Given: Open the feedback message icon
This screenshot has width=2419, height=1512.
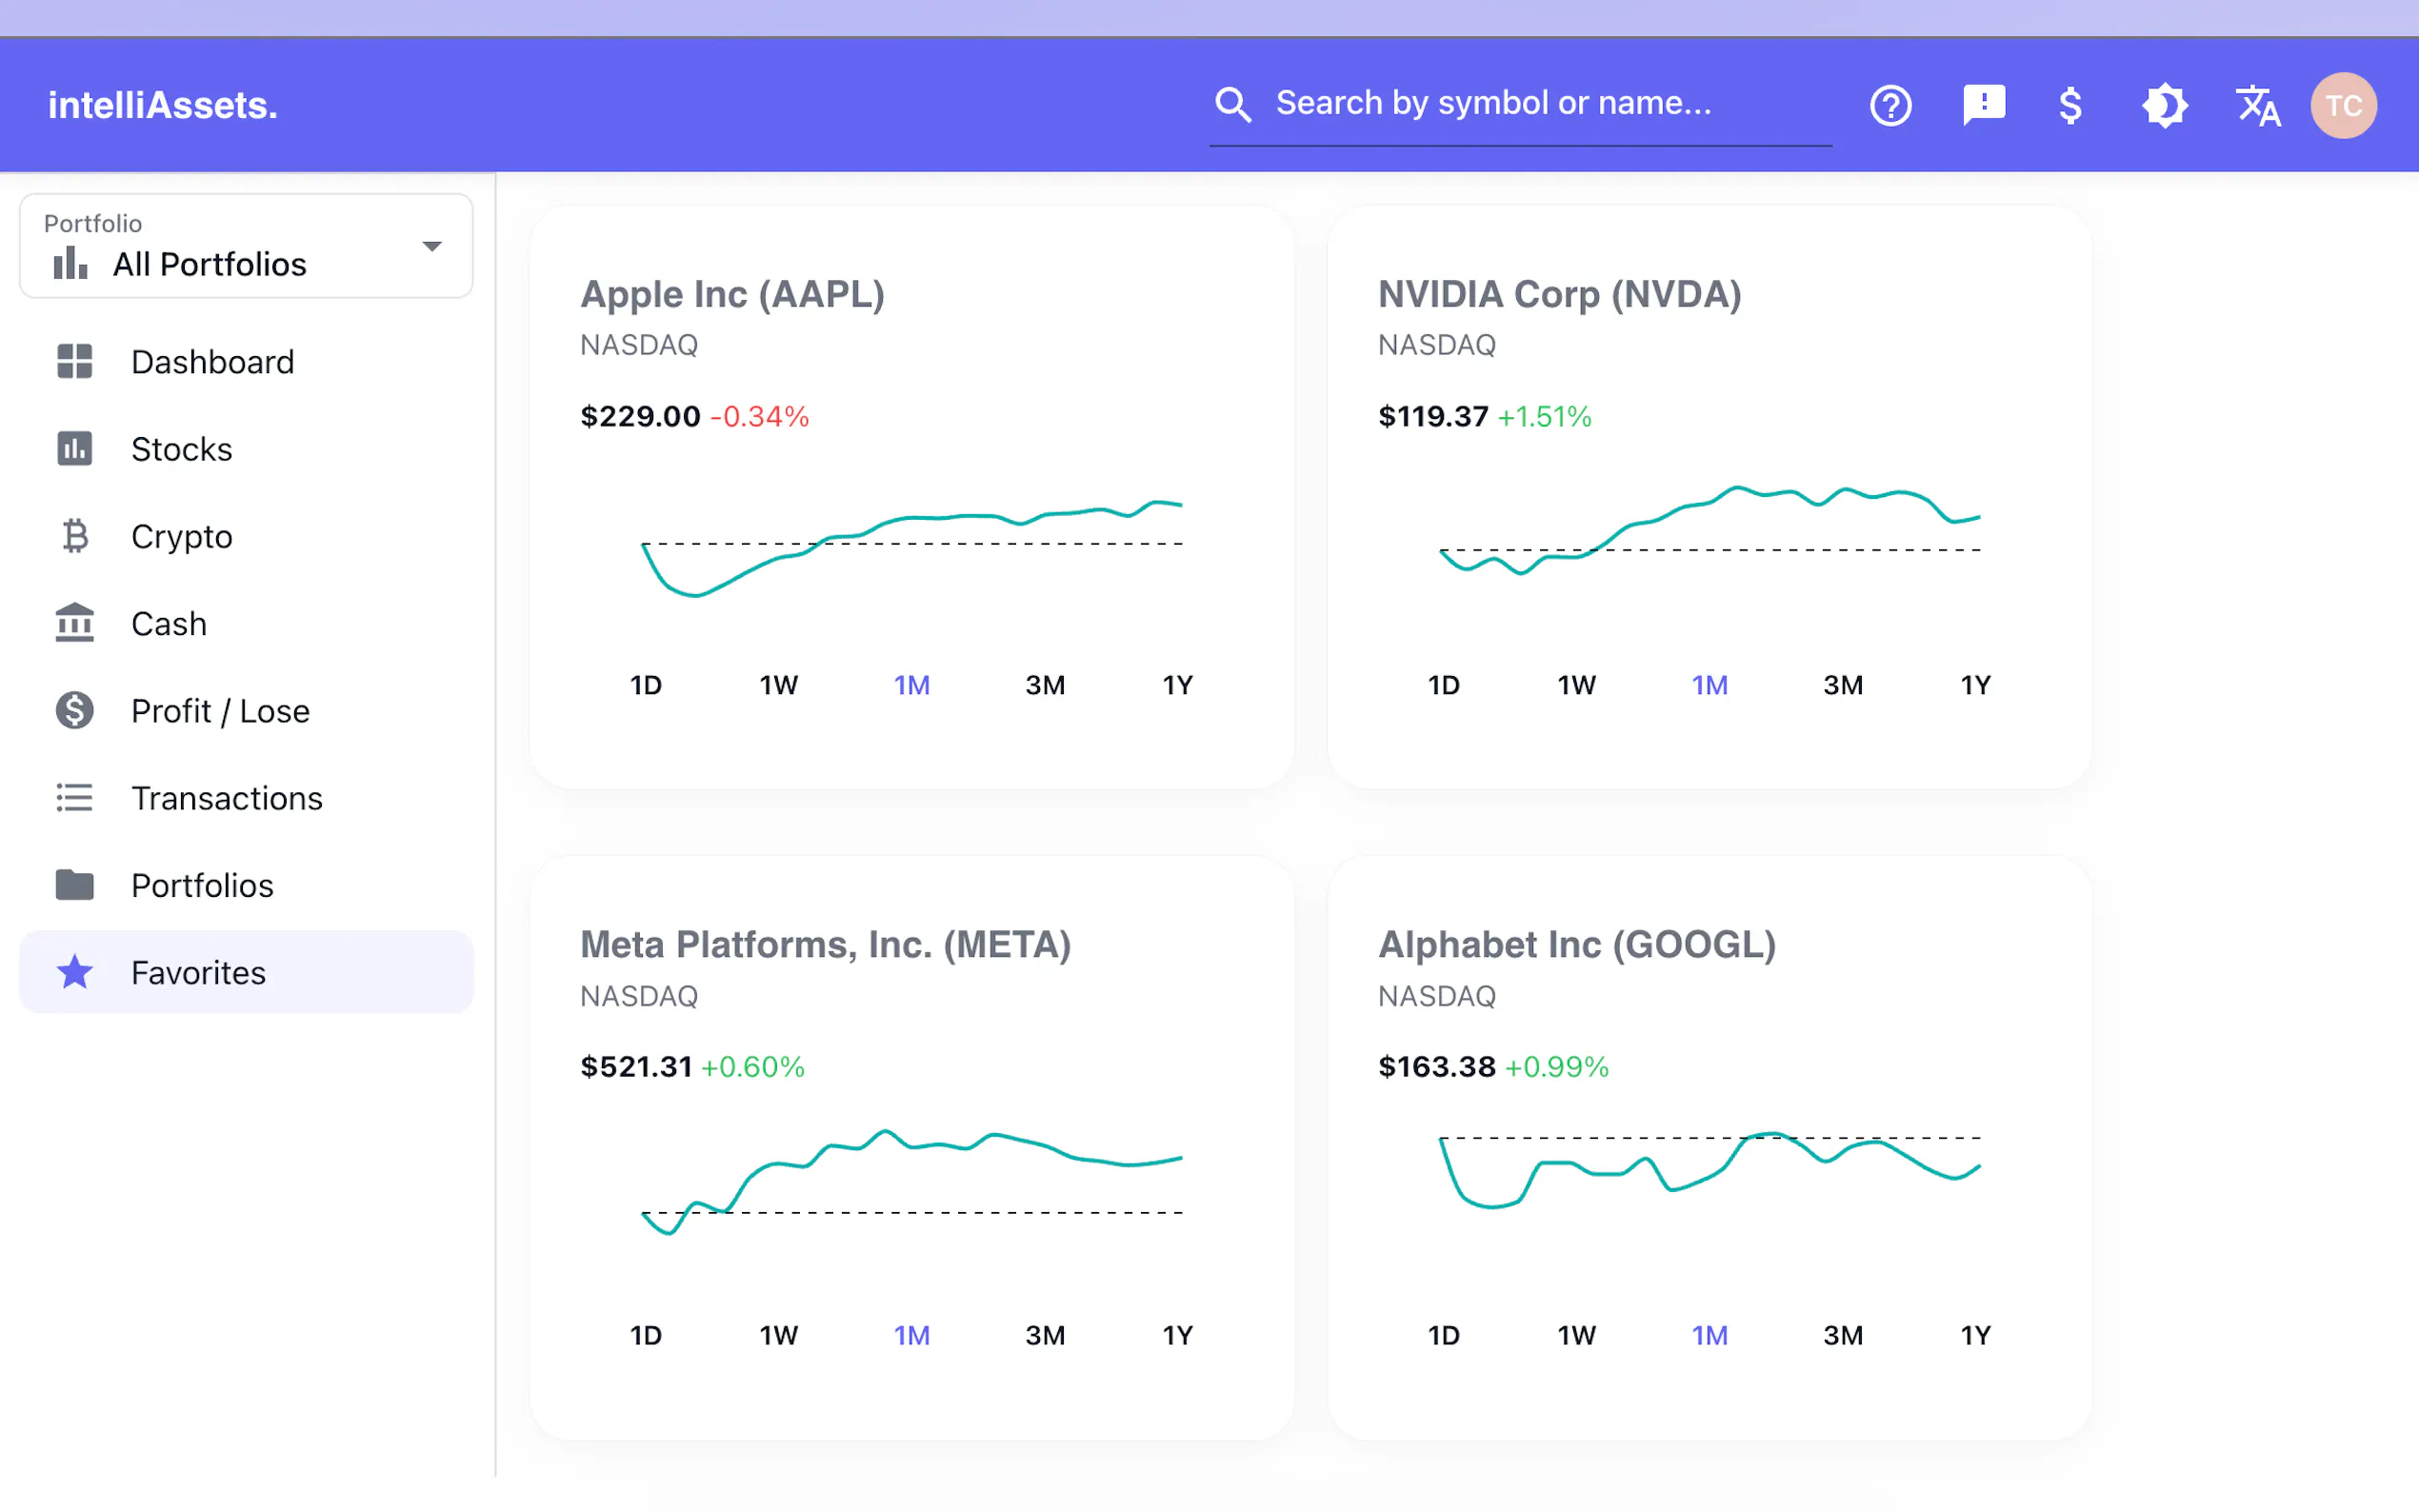Looking at the screenshot, I should (1983, 105).
